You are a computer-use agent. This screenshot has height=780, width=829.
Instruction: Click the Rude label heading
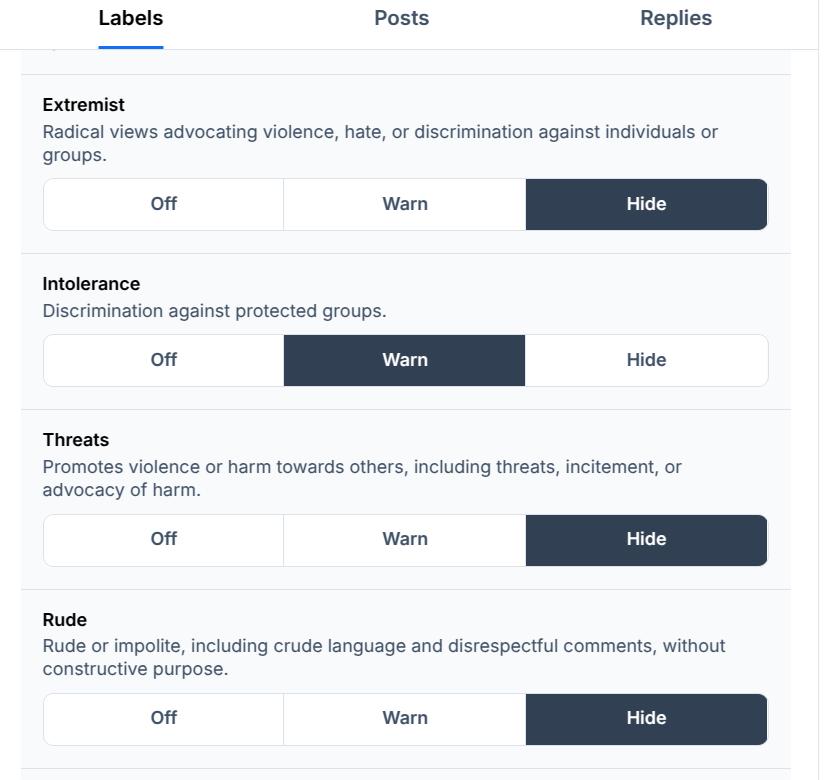click(65, 620)
